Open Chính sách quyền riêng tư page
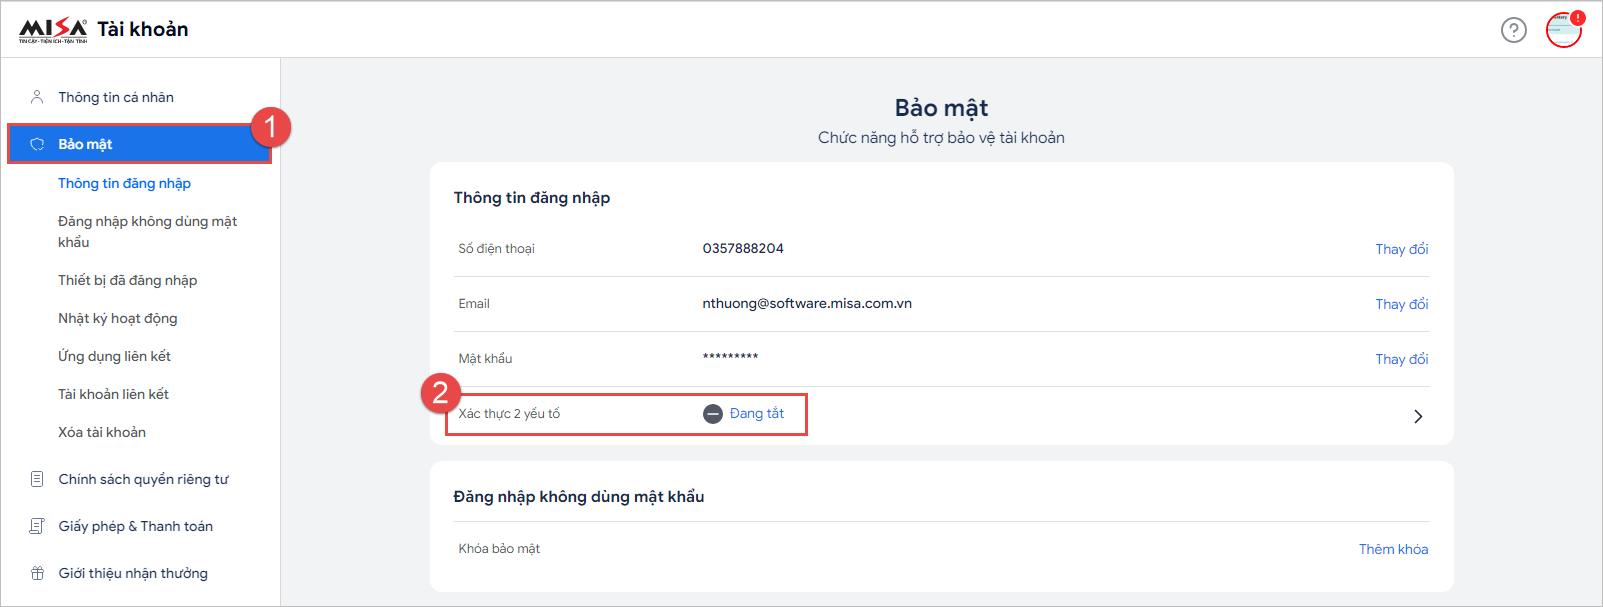 pos(143,479)
